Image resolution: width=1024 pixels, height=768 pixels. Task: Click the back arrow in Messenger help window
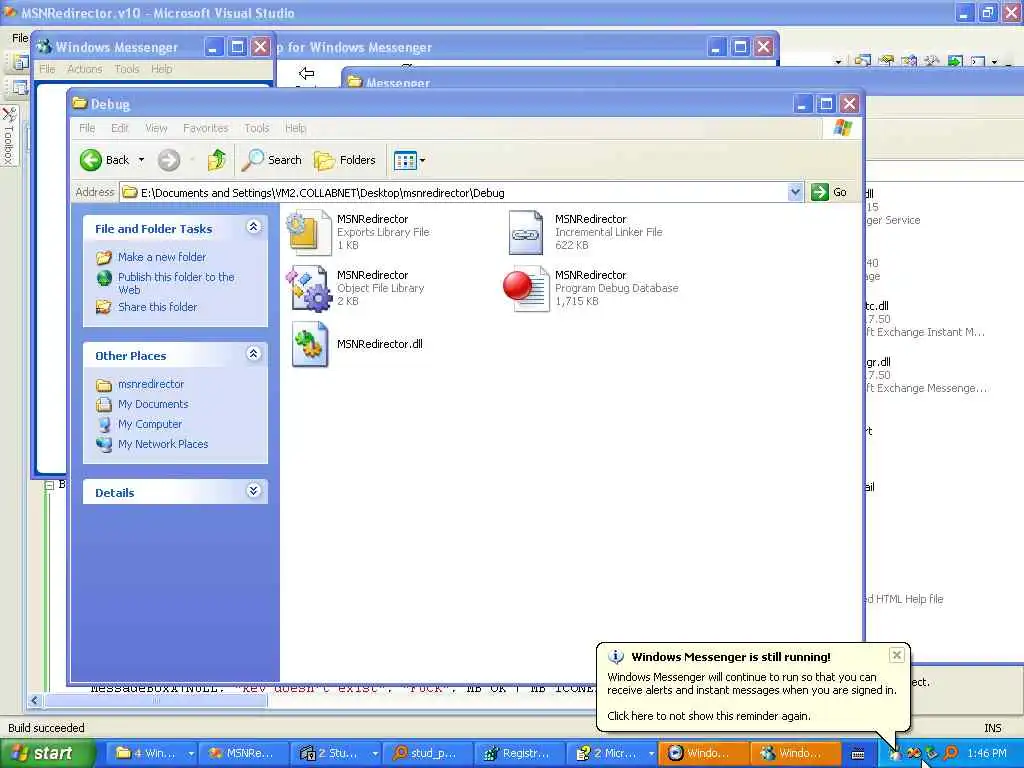(x=306, y=72)
